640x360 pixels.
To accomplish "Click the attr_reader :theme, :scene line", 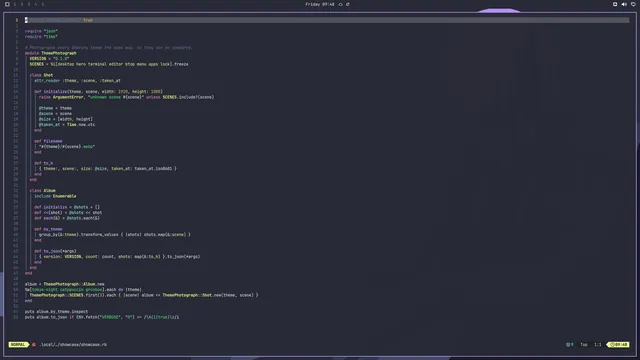I will coord(77,80).
